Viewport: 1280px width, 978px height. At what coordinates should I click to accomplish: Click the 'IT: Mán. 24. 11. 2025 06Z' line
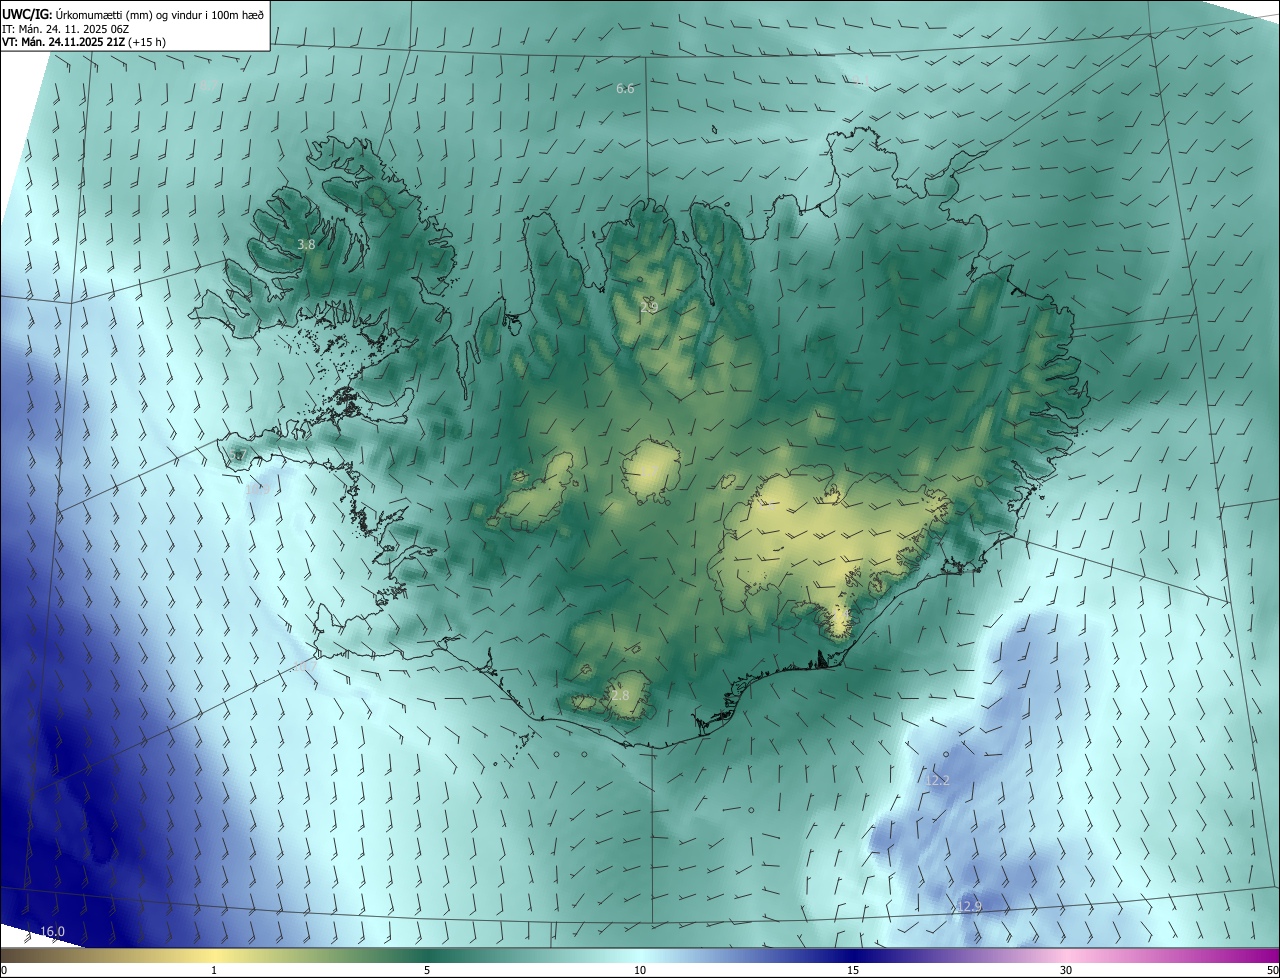coord(65,29)
